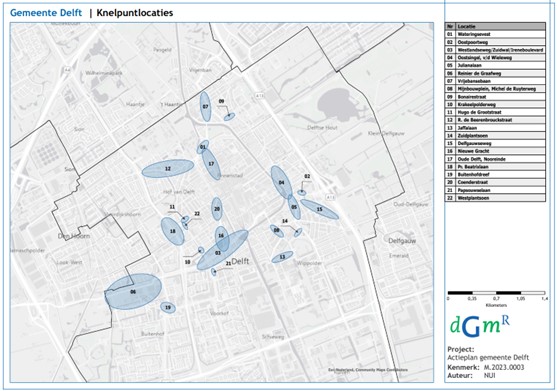Select the ellipse marked 17
Screen dimensions: 557x391
[x=211, y=164]
